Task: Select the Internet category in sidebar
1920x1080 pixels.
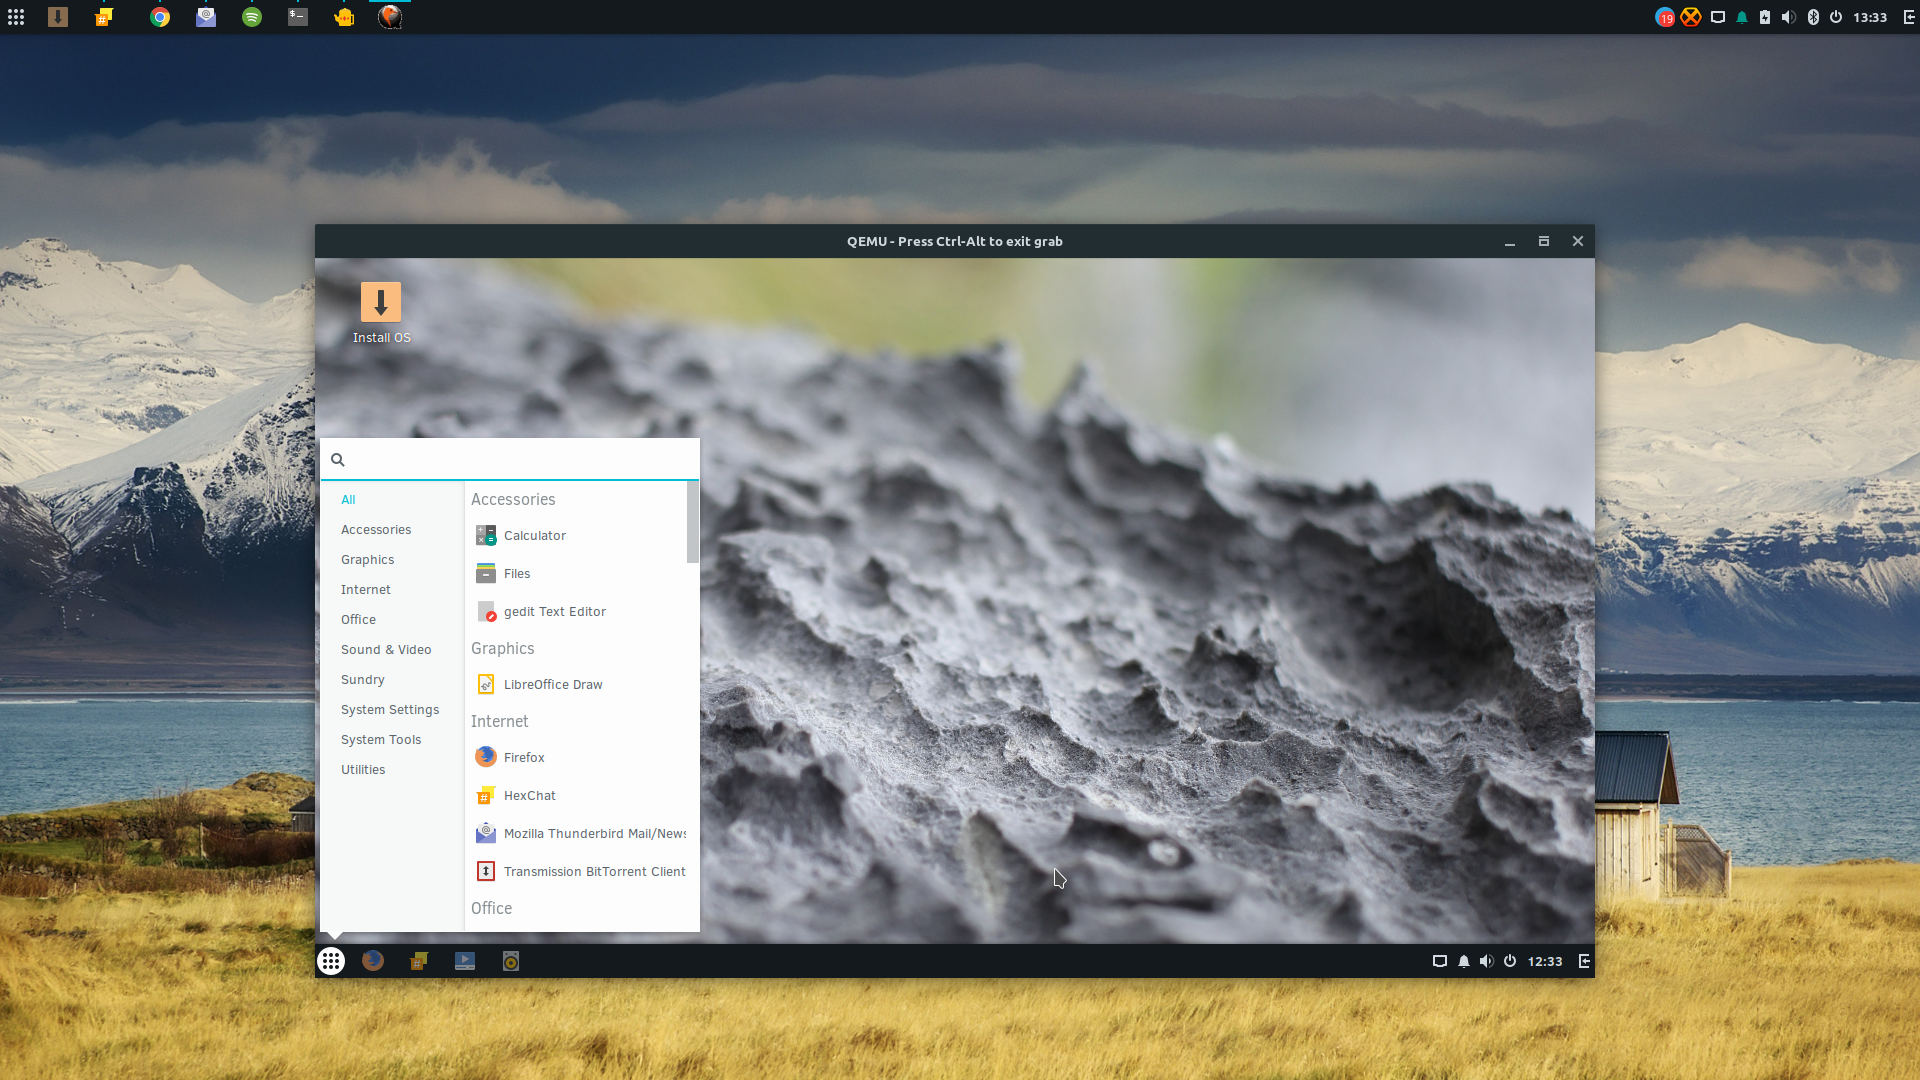Action: [365, 590]
